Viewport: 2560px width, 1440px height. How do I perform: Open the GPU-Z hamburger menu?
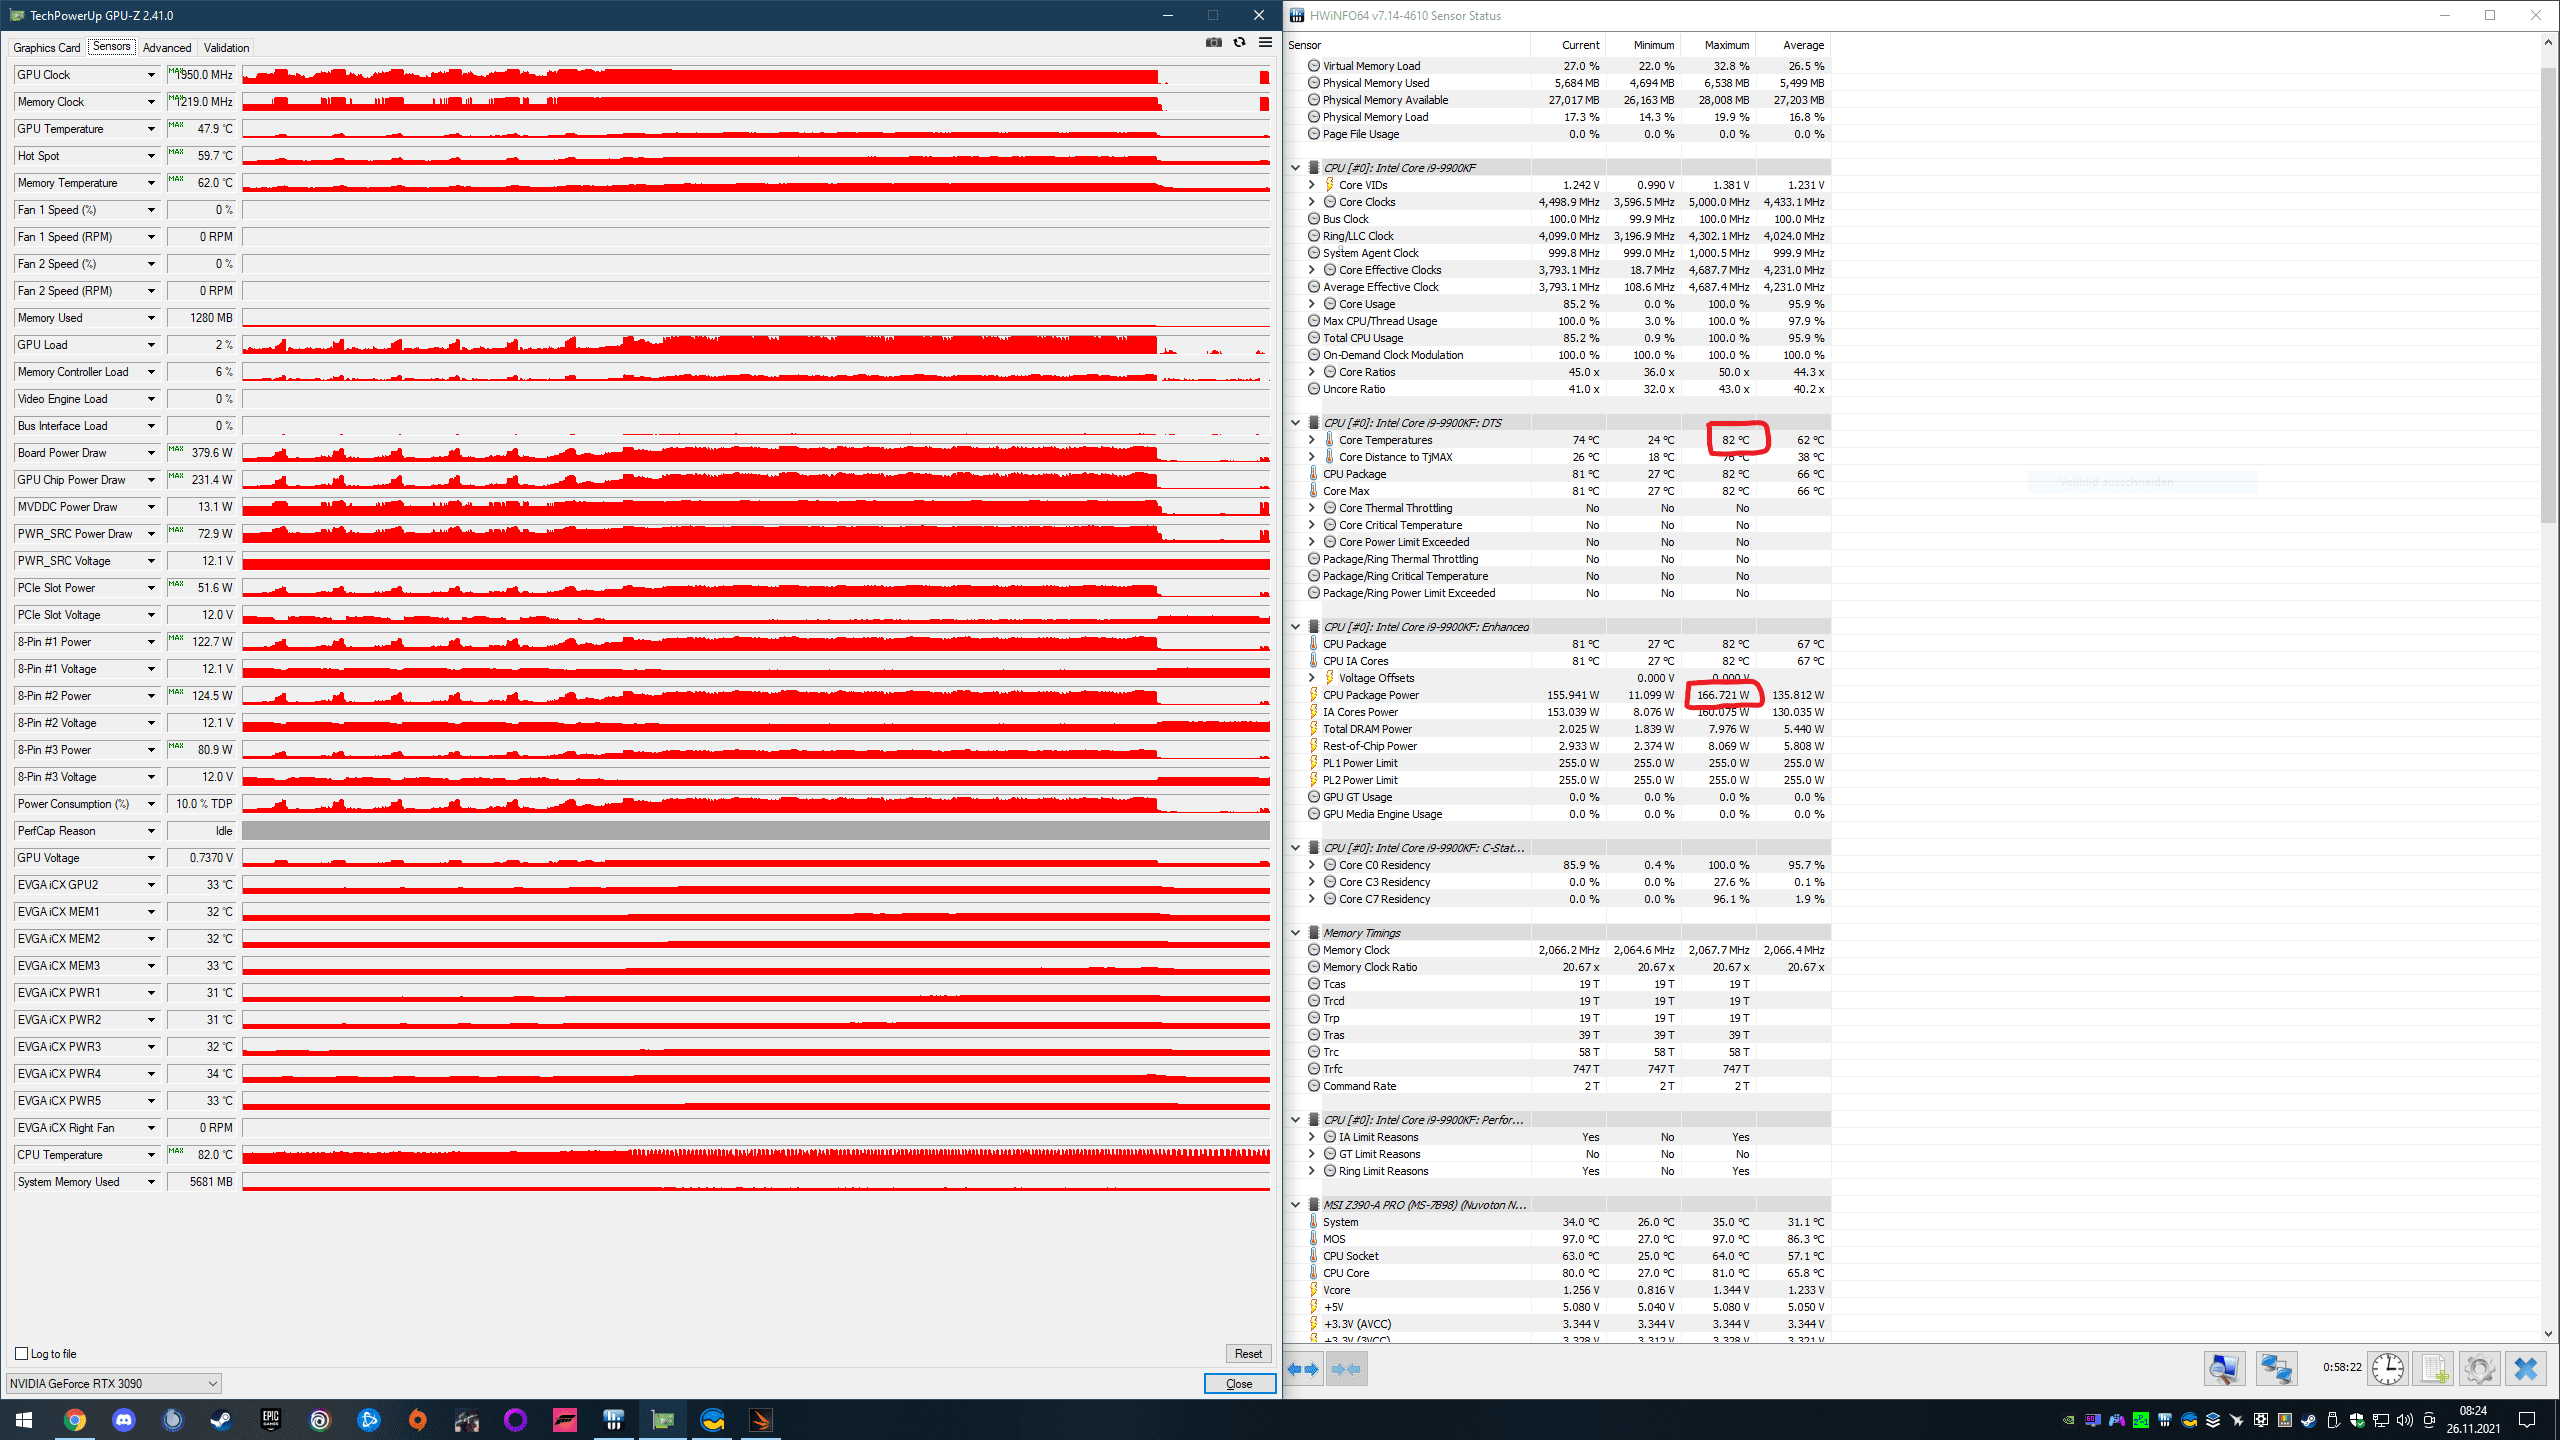[x=1265, y=42]
